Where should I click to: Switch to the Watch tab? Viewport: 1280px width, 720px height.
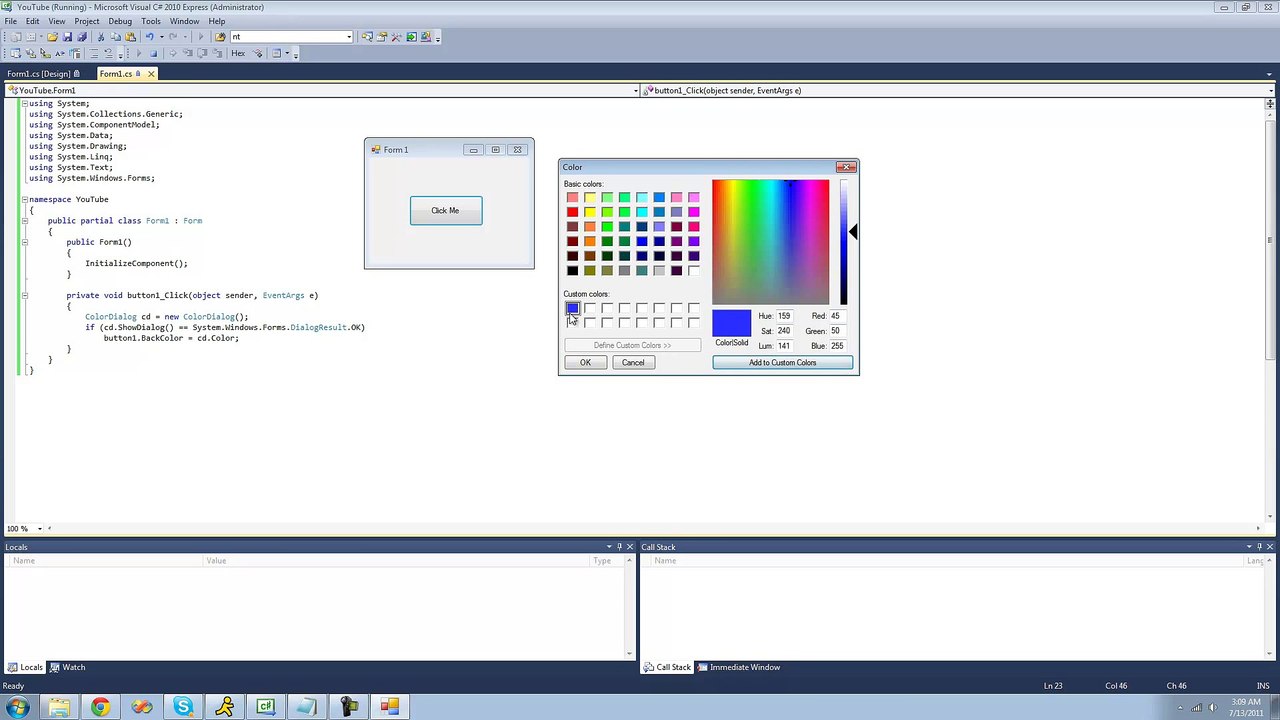(x=68, y=667)
